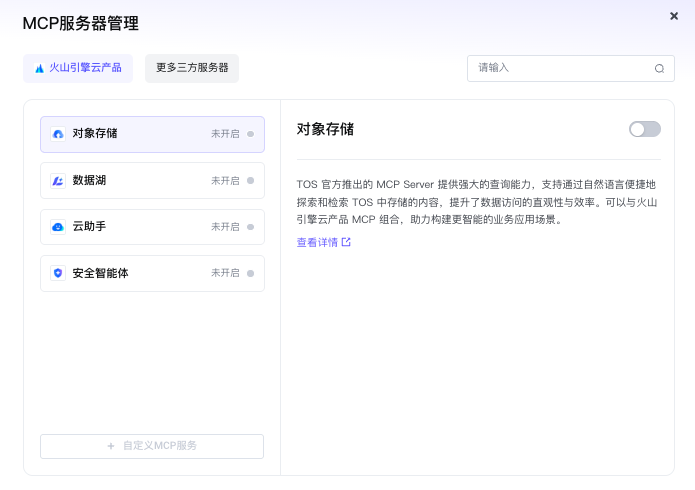Screen dimensions: 695x490
Task: Click 未开启 status on 数据湖 row
Action: click(x=225, y=180)
